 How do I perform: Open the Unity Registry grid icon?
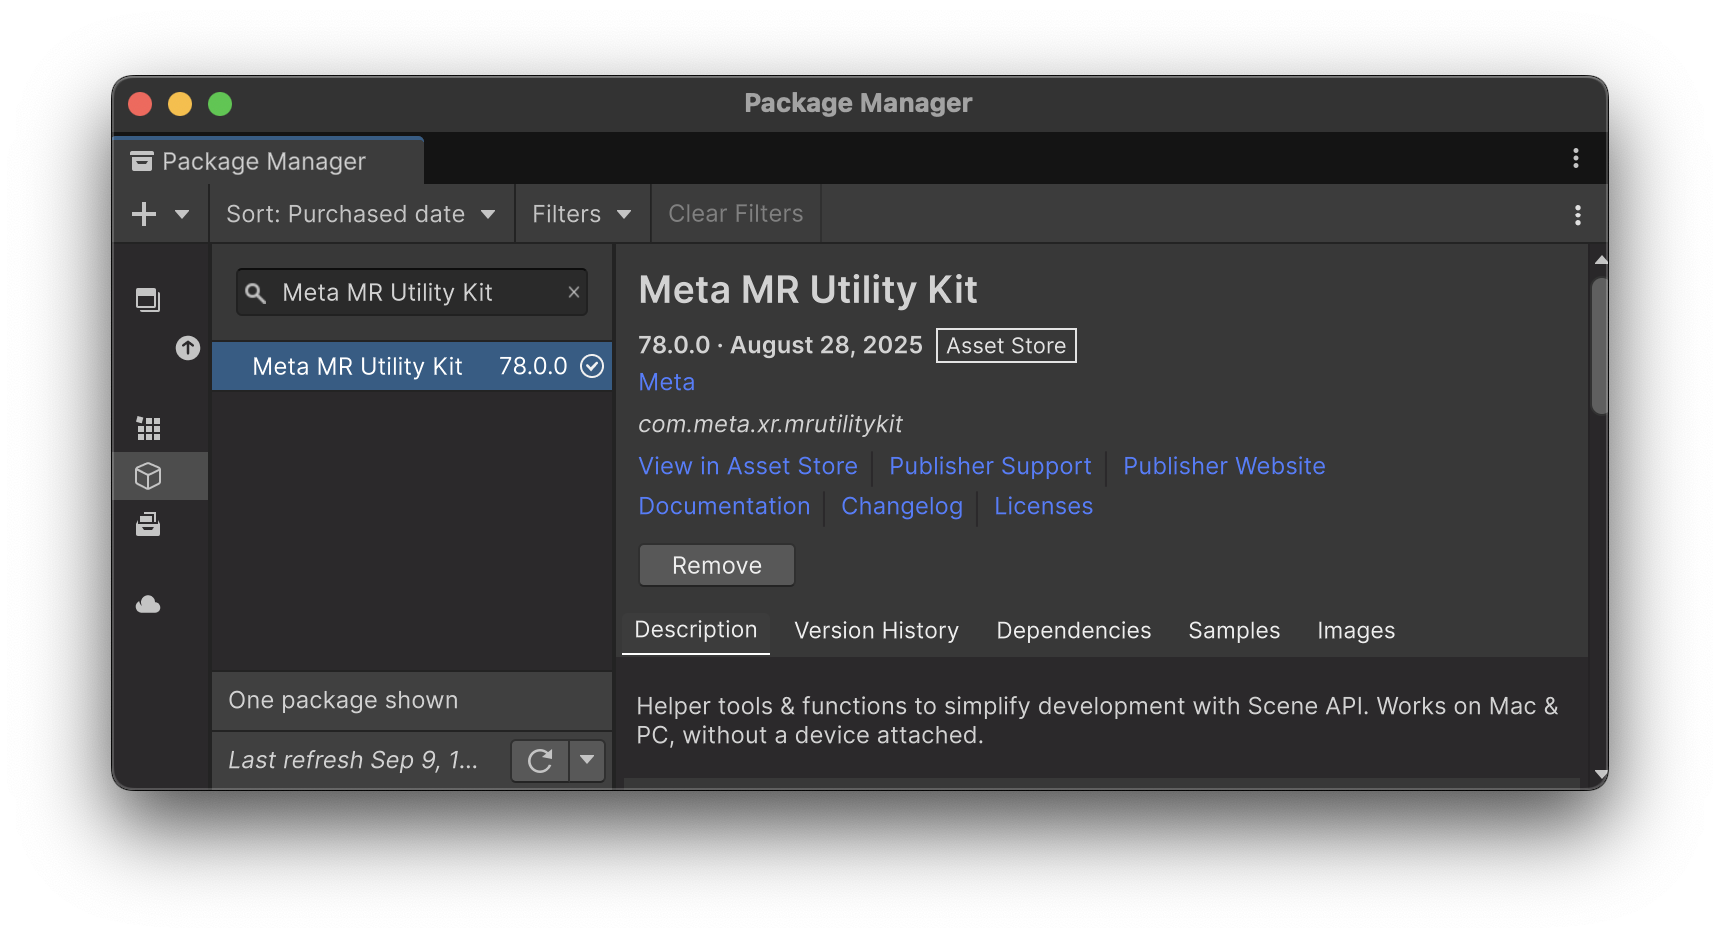click(148, 429)
